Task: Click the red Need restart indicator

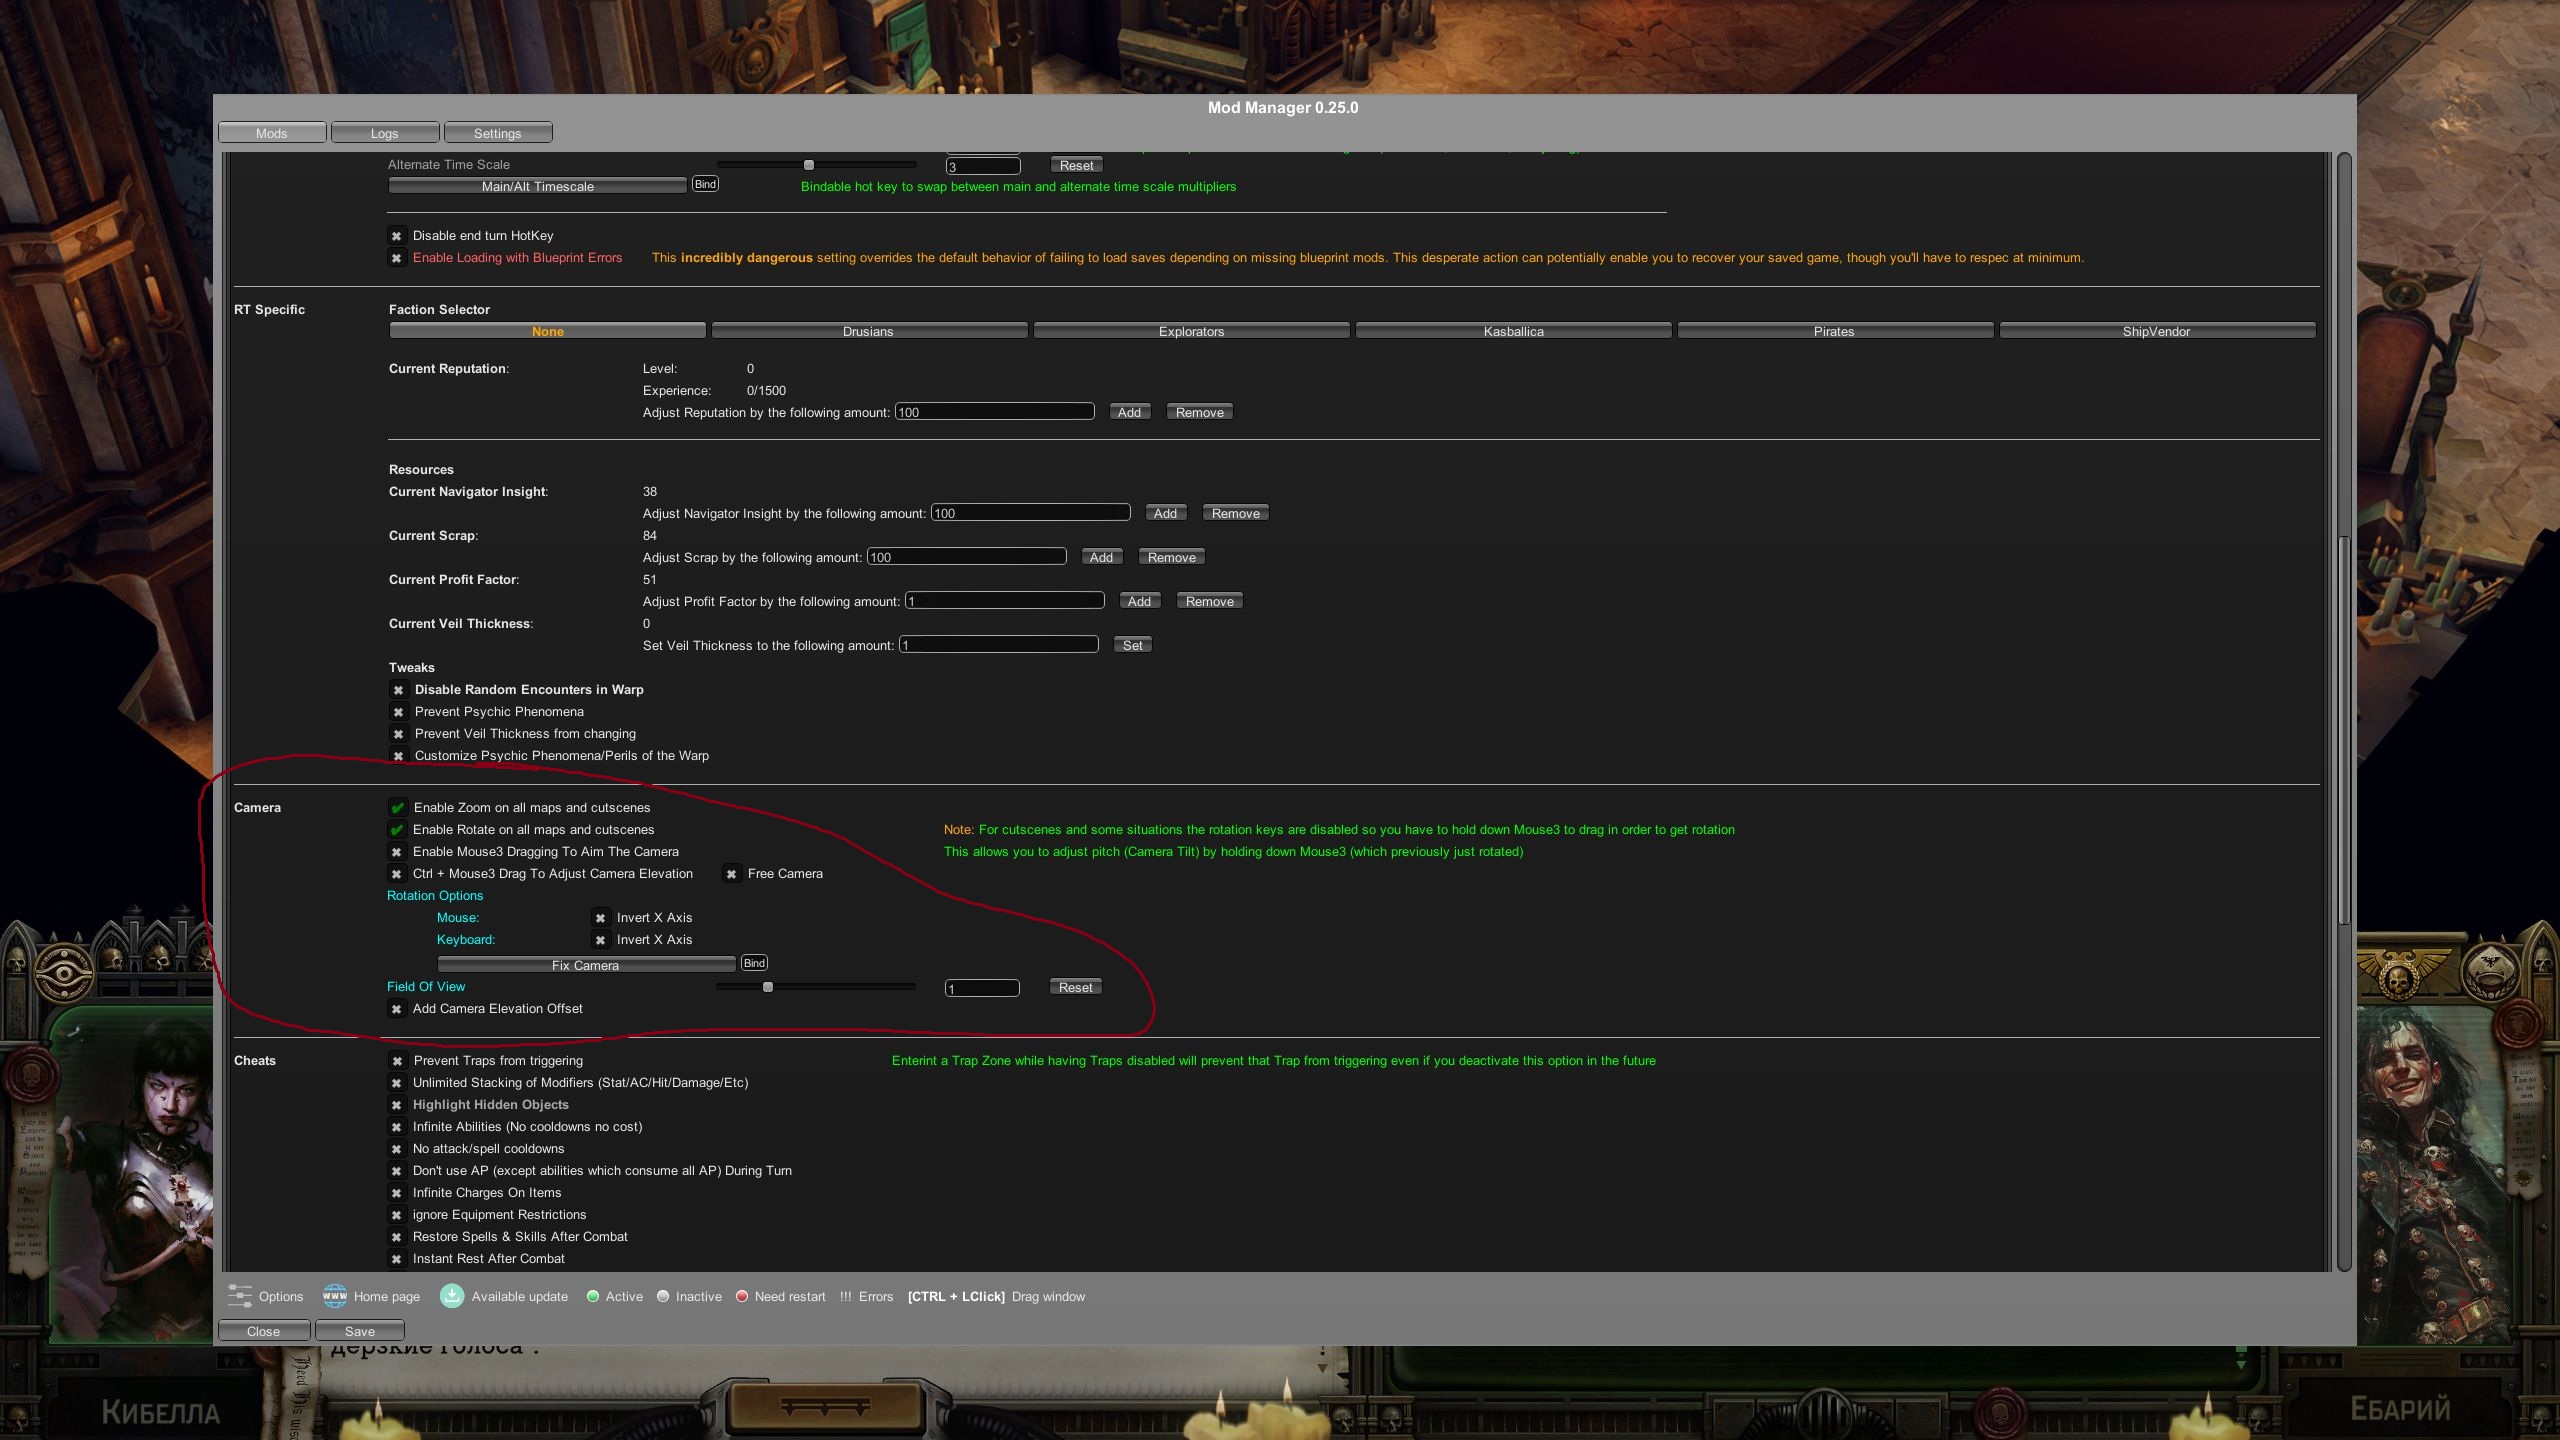Action: (x=742, y=1296)
